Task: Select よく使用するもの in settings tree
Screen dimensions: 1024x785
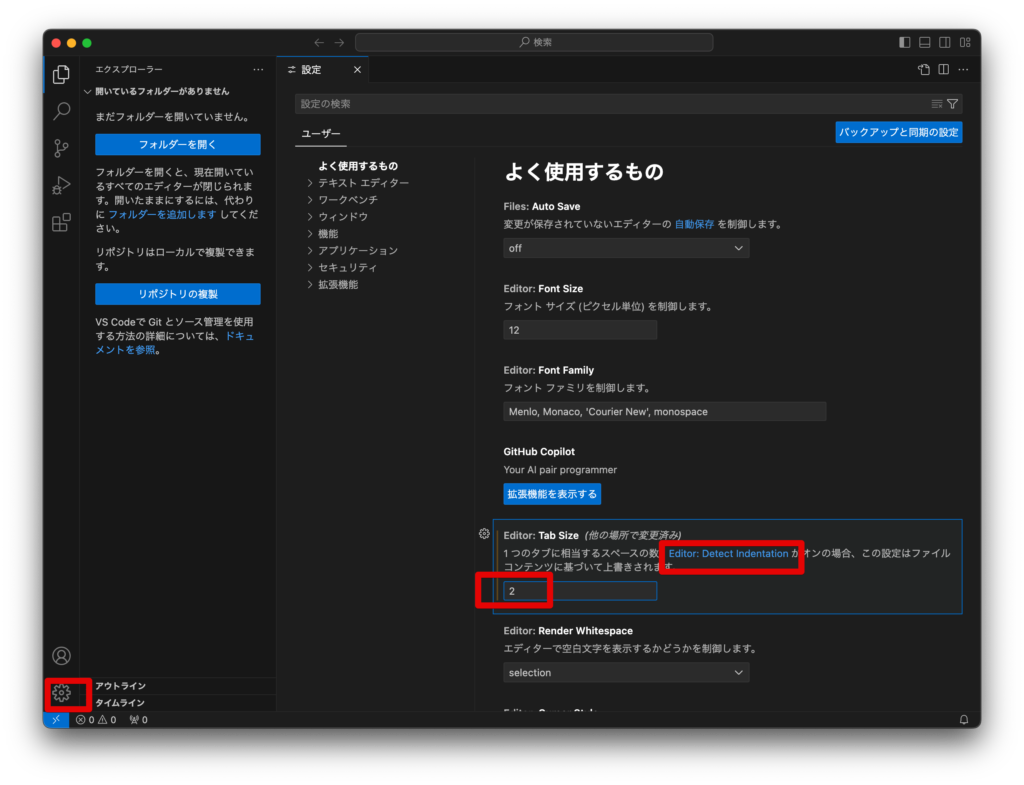Action: click(x=358, y=166)
